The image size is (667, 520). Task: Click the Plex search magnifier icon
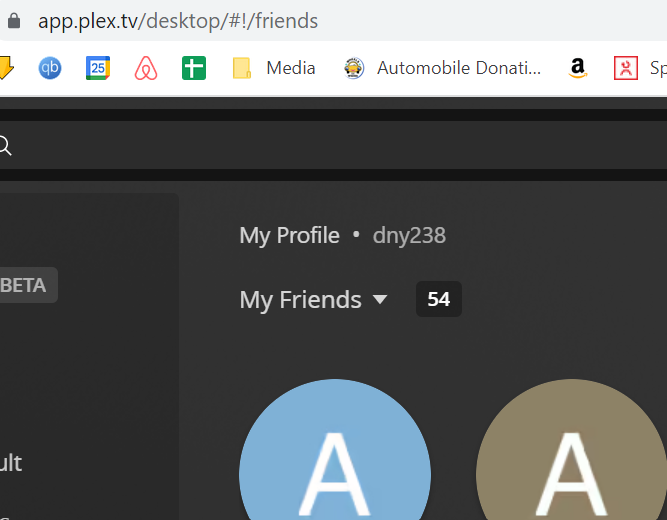[x=5, y=146]
